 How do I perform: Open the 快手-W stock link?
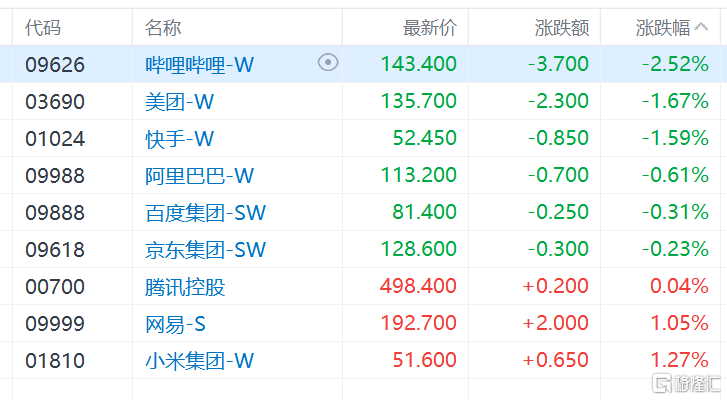[x=179, y=139]
